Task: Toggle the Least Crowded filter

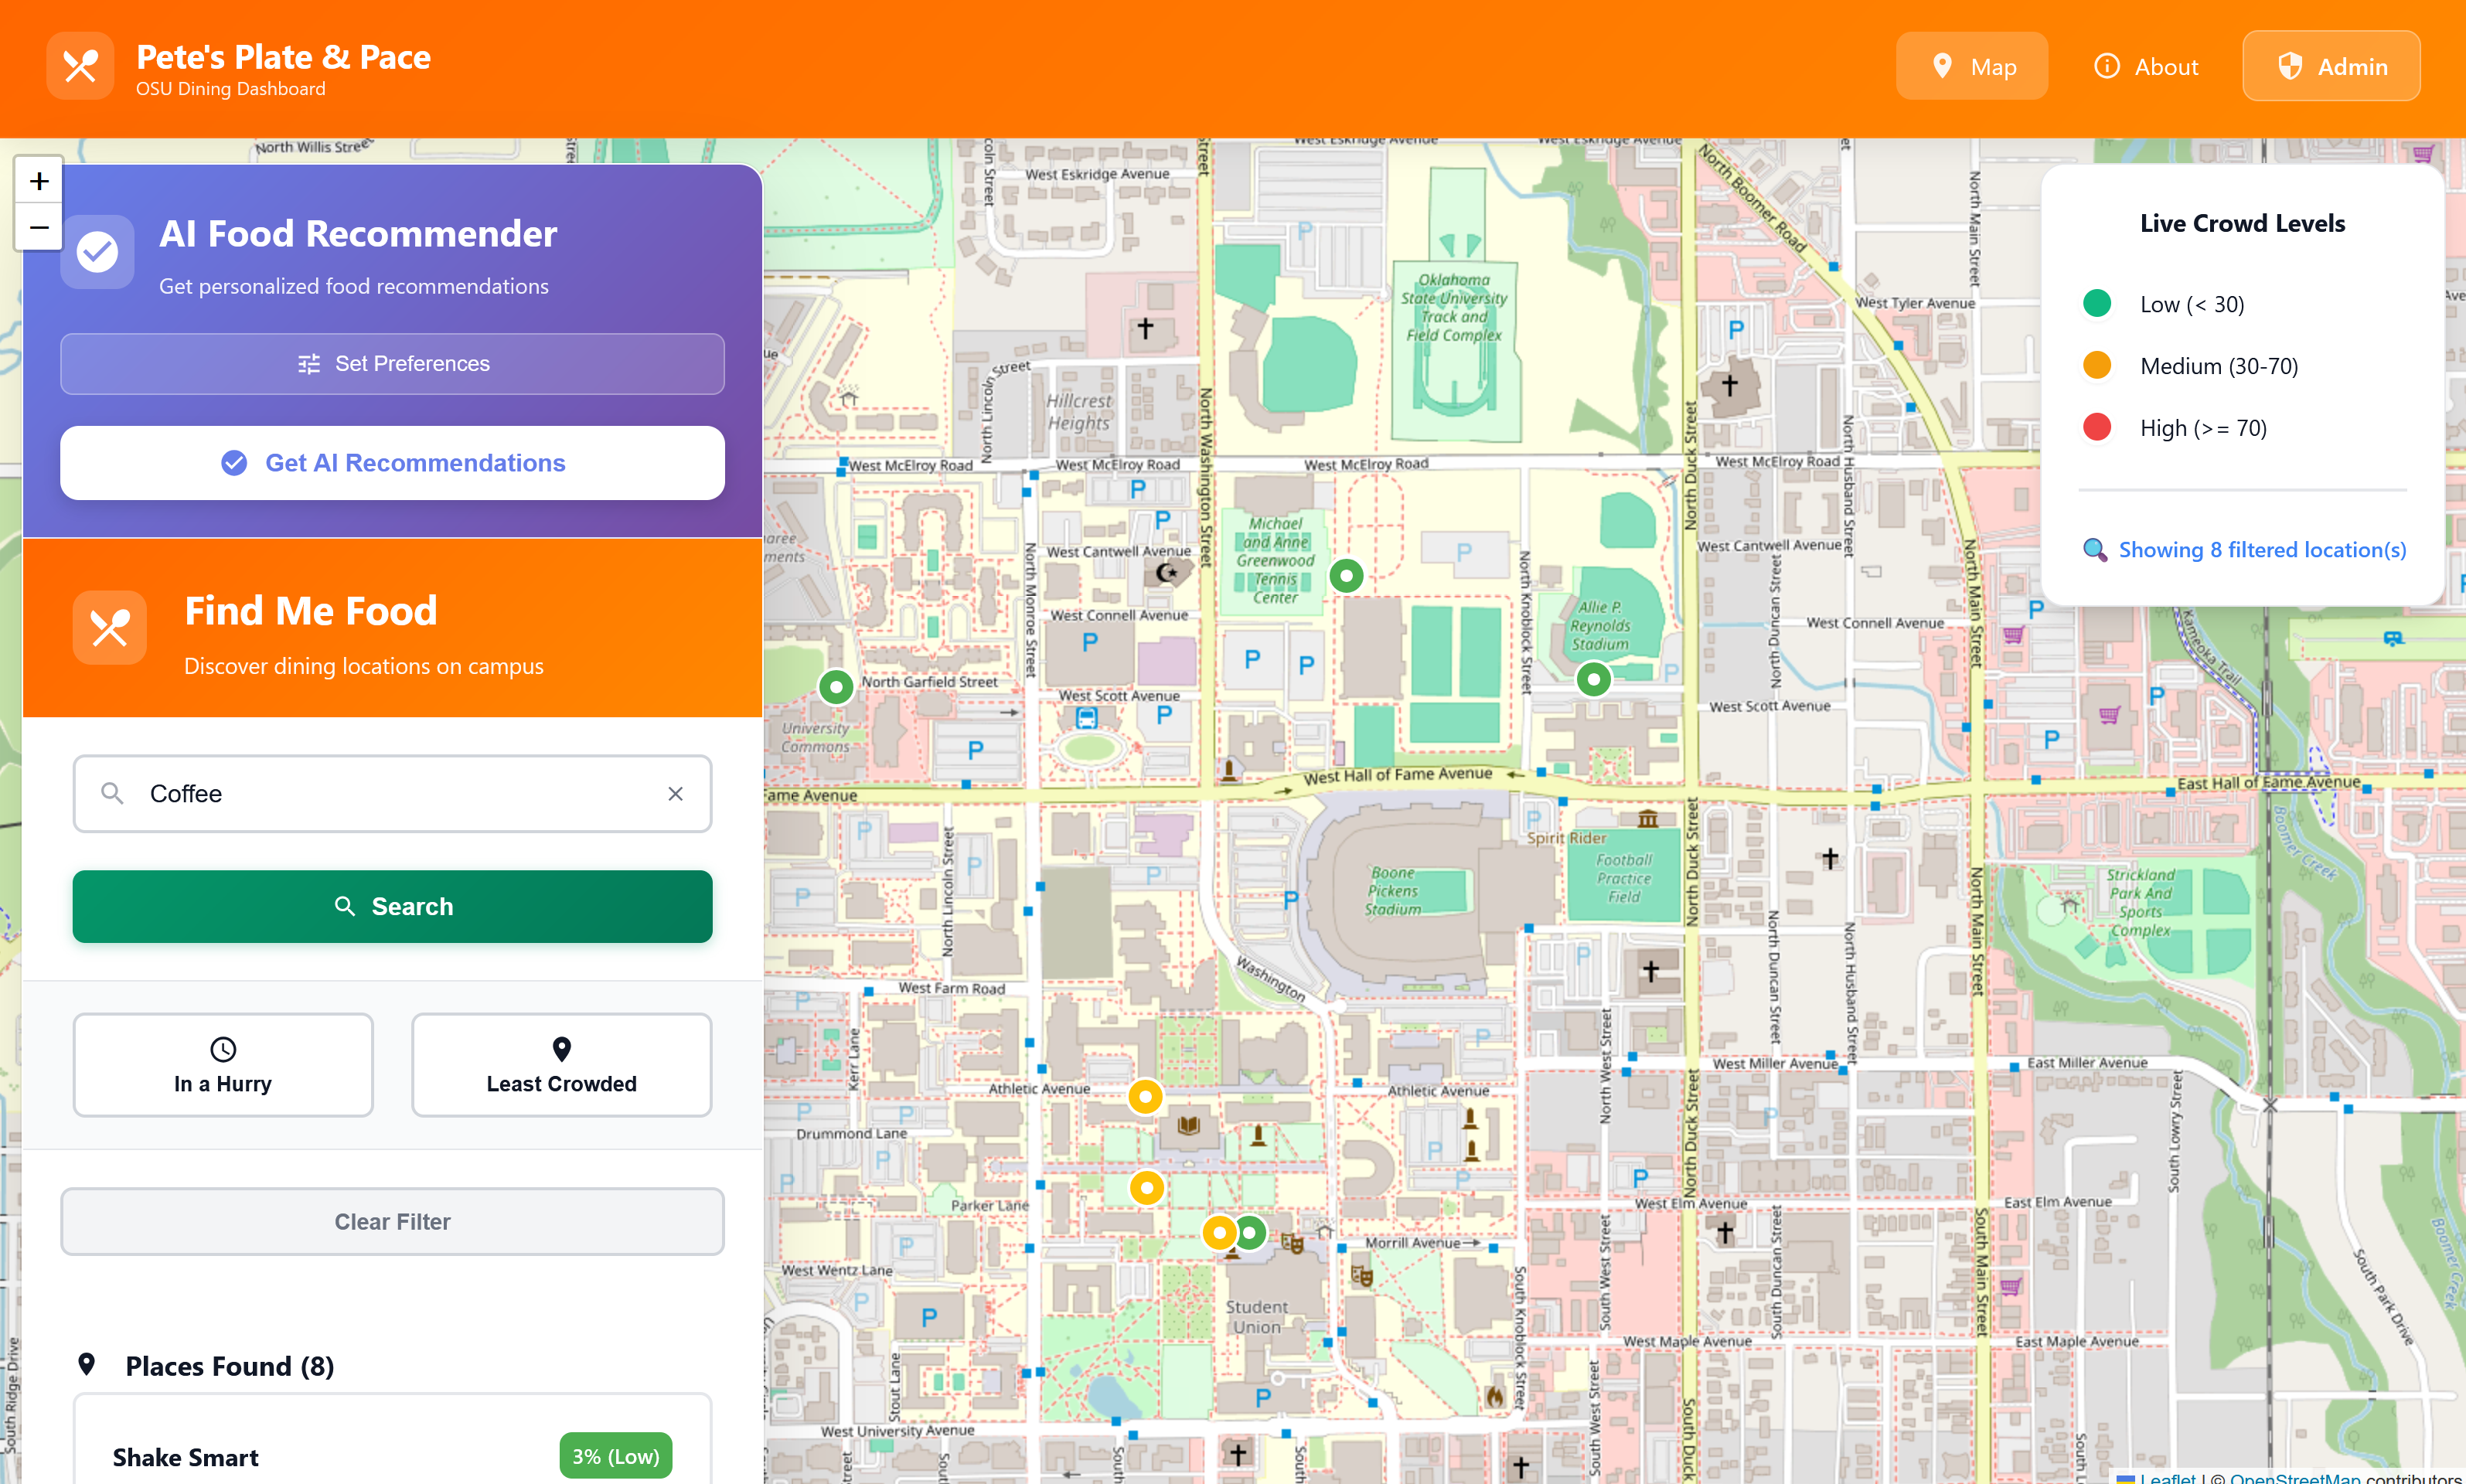Action: [x=561, y=1065]
